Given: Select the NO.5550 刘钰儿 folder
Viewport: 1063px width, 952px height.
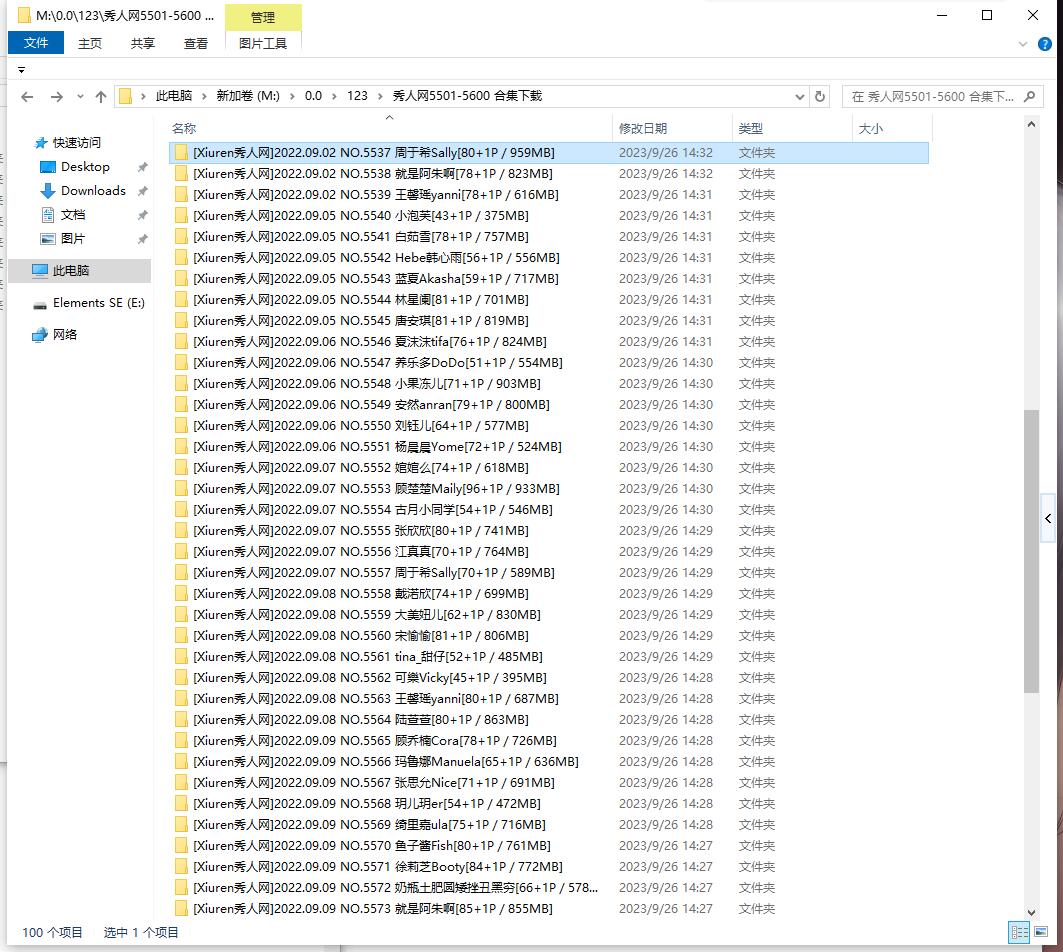Looking at the screenshot, I should [x=360, y=426].
